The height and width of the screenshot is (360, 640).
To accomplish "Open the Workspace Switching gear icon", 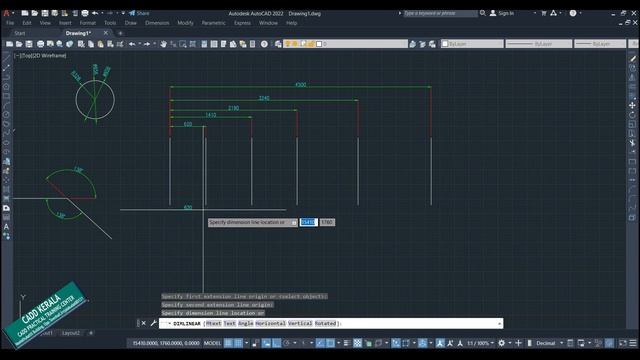I will [501, 343].
